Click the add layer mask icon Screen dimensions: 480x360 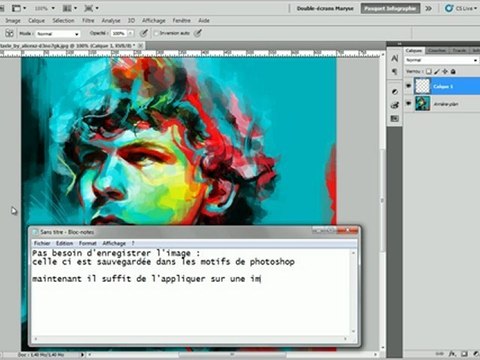point(464,354)
